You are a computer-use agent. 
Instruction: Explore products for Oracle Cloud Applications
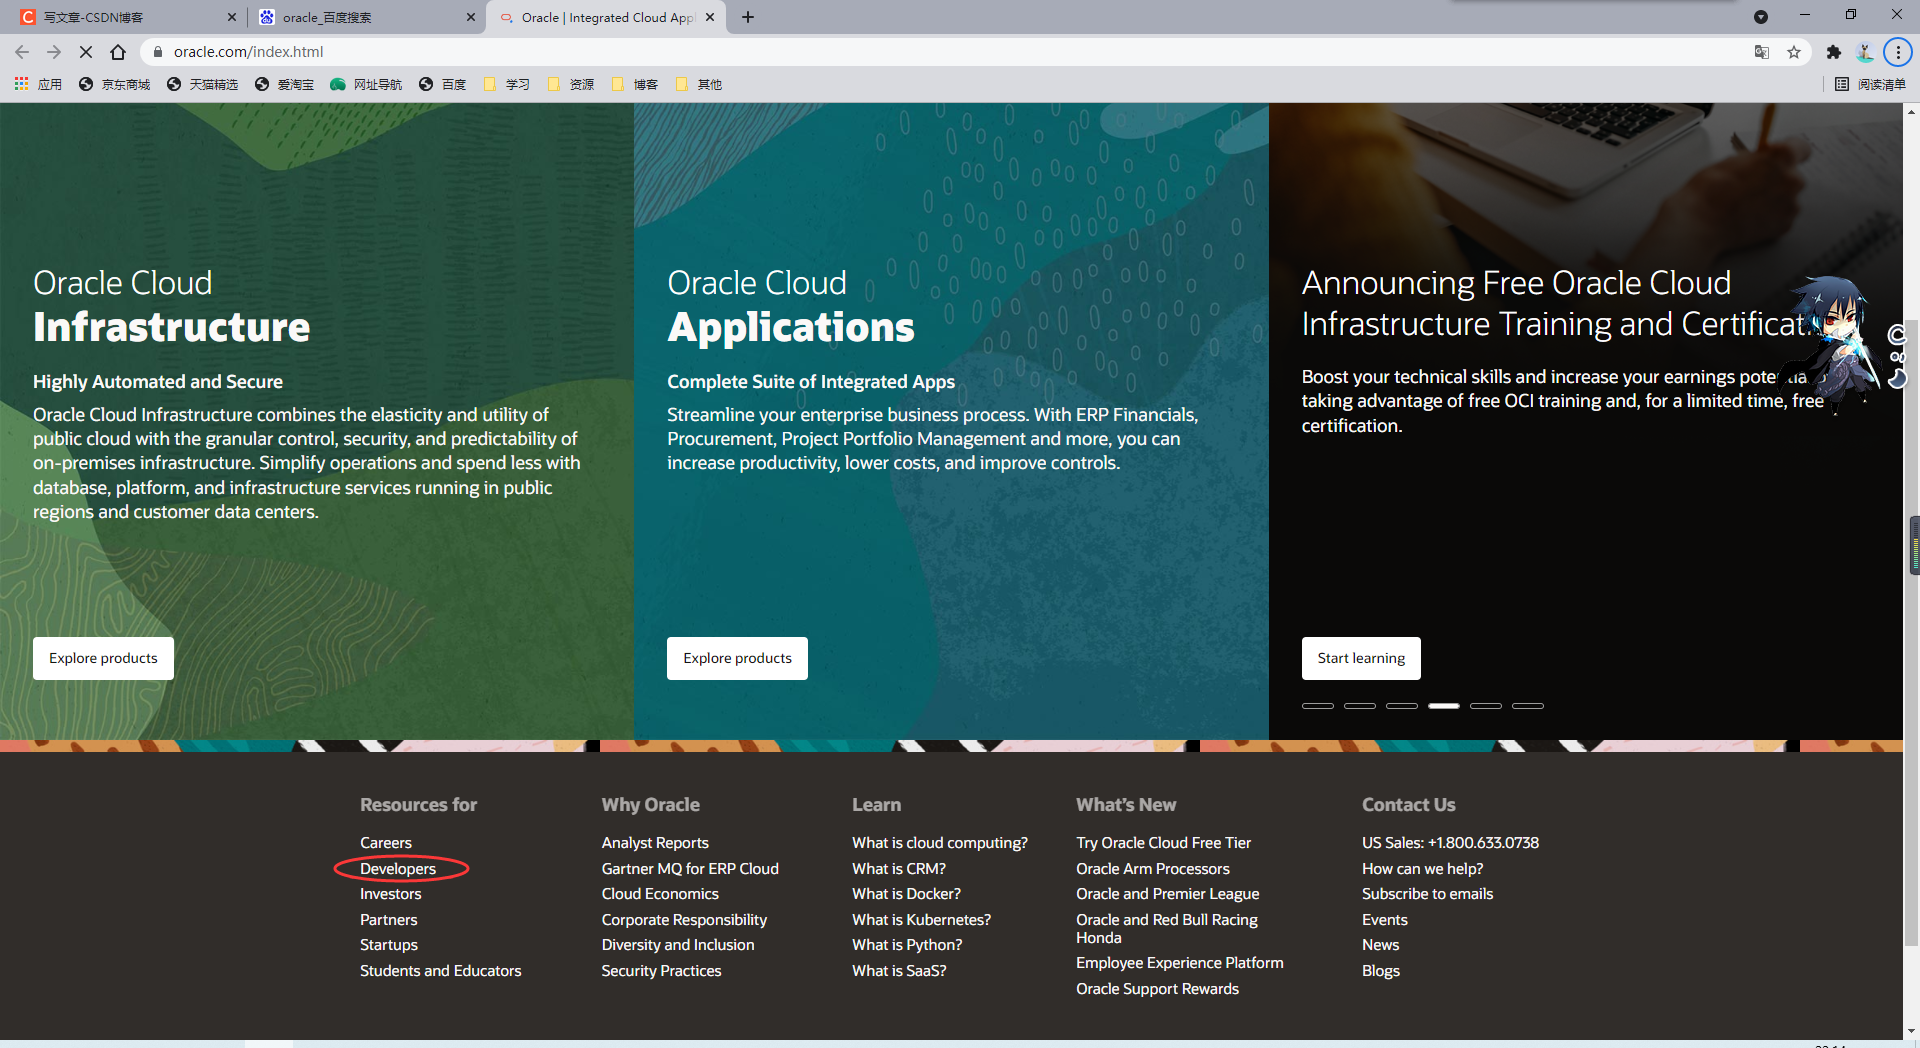point(737,658)
